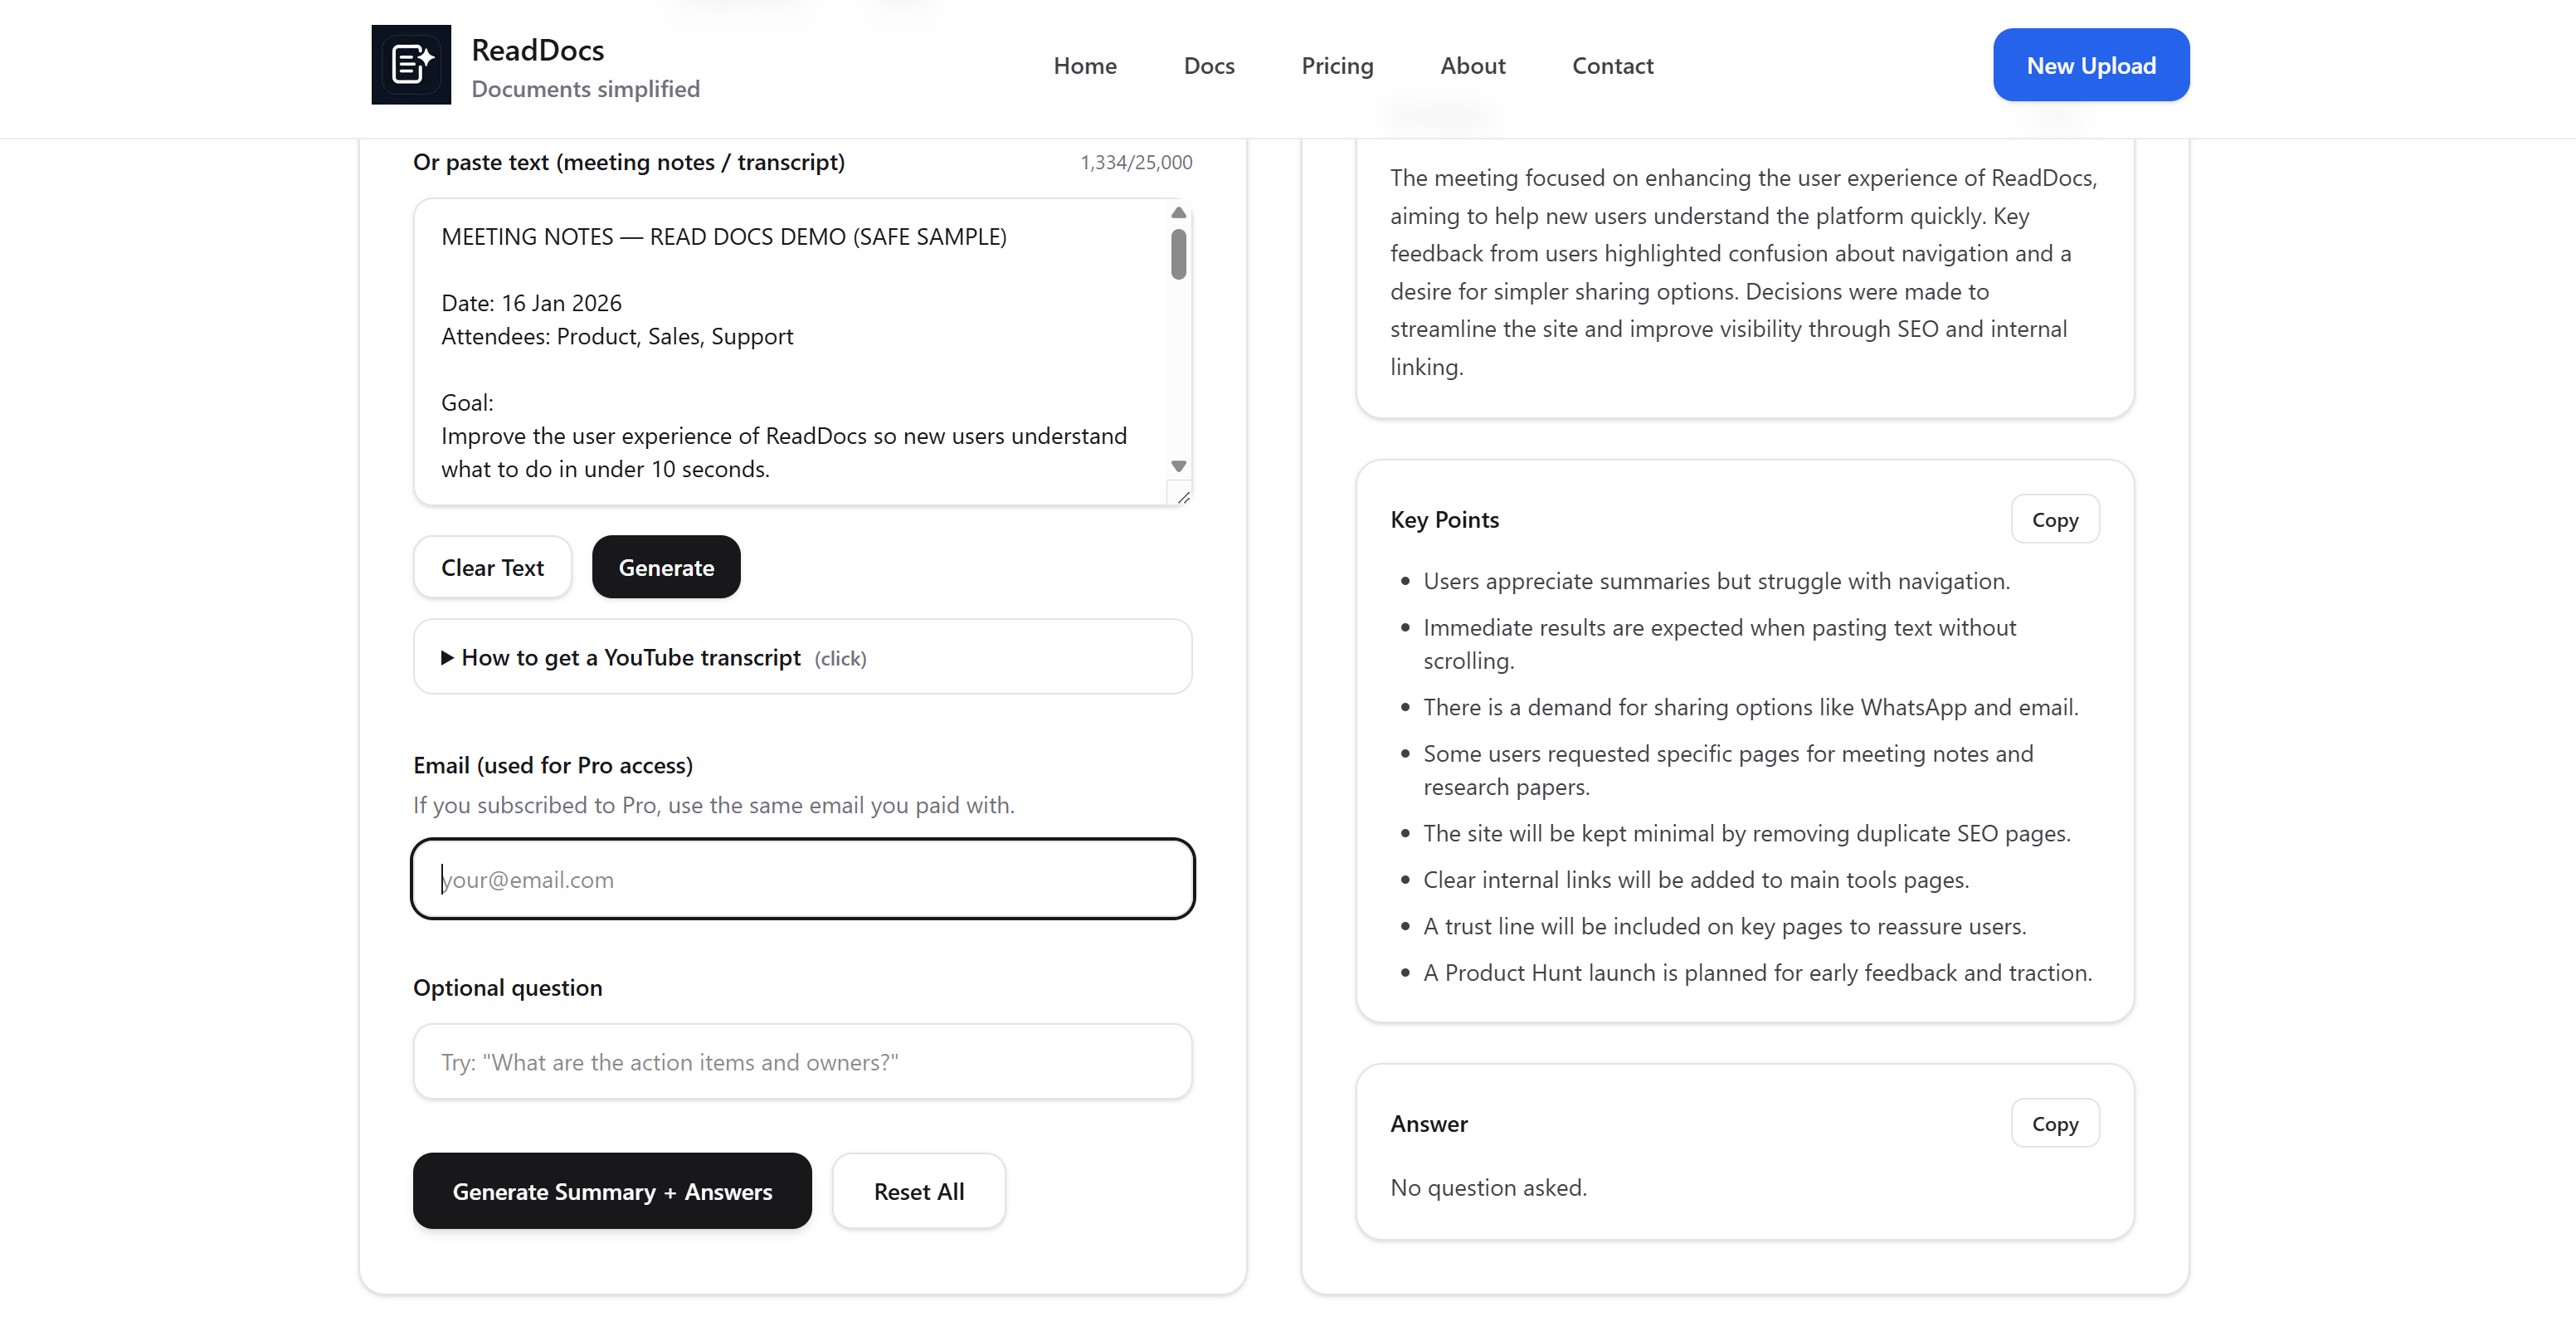Copy the Key Points section
The image size is (2576, 1336).
(2055, 519)
